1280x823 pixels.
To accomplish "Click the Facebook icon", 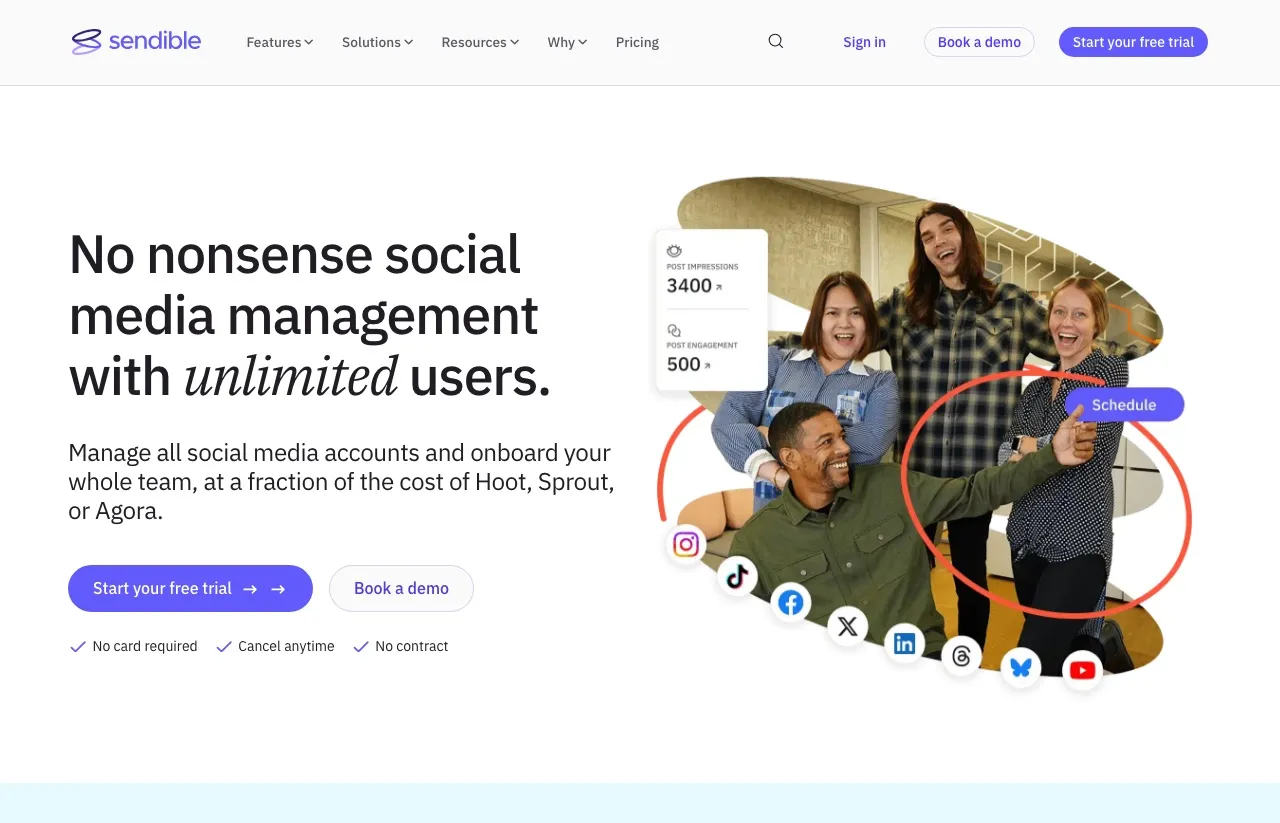I will click(x=791, y=603).
